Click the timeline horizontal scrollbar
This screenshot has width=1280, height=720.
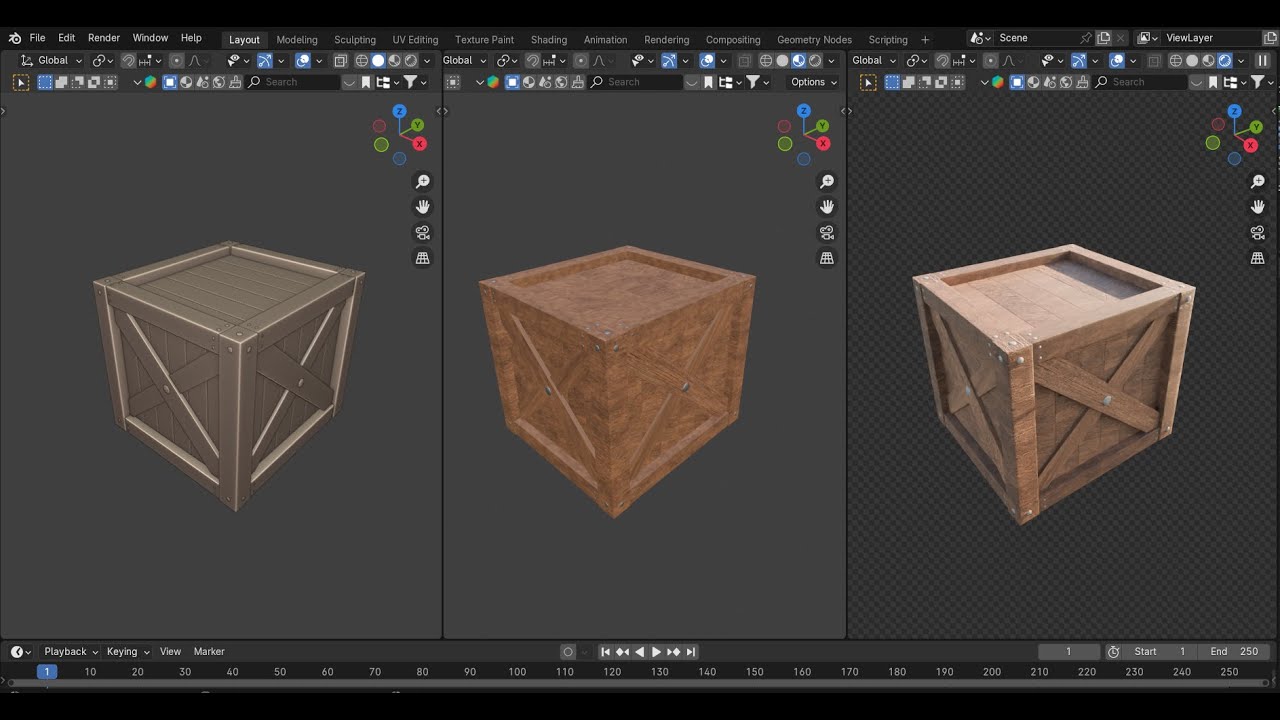coord(640,685)
